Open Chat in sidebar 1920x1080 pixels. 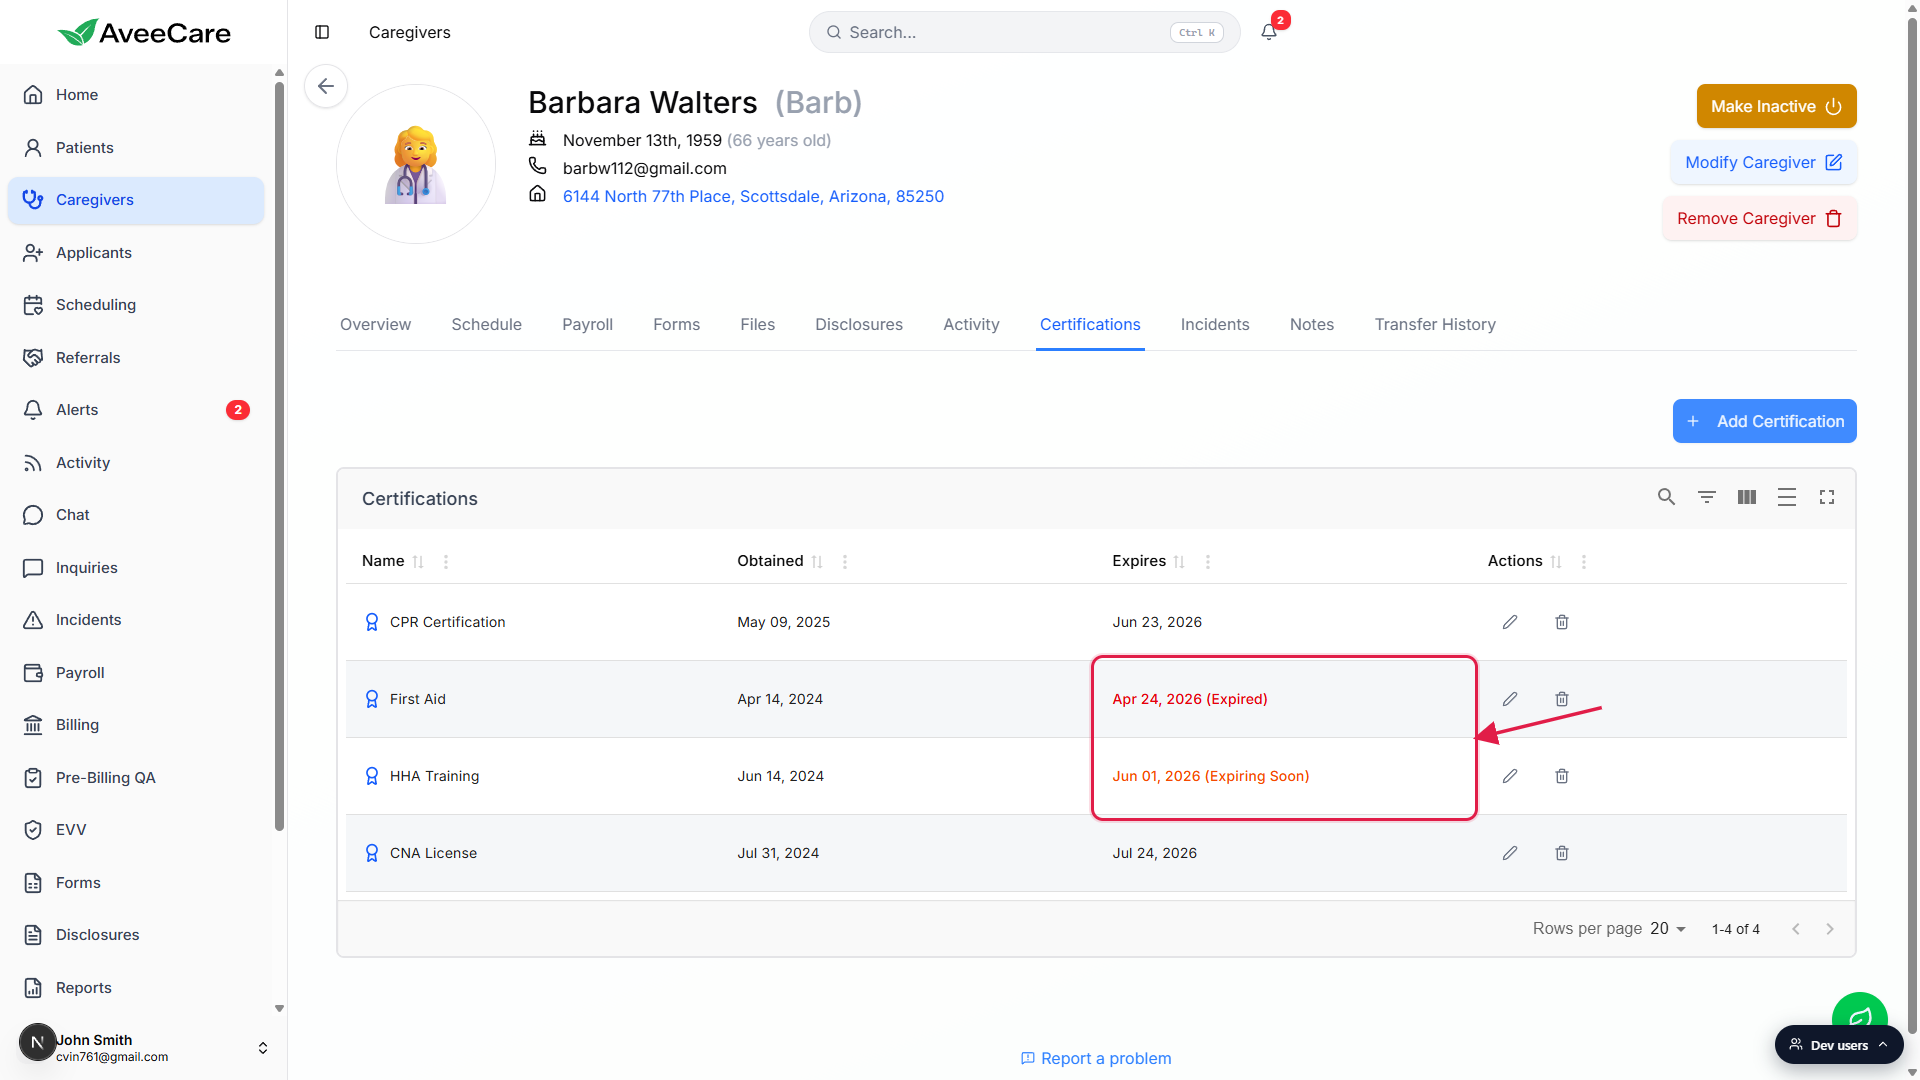[x=136, y=515]
